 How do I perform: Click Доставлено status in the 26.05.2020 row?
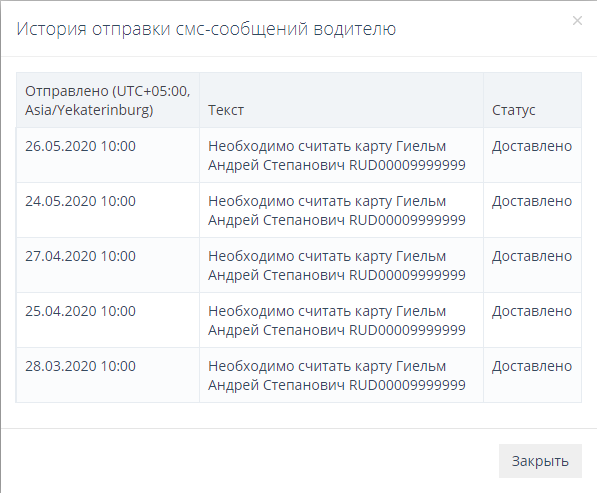[x=532, y=146]
